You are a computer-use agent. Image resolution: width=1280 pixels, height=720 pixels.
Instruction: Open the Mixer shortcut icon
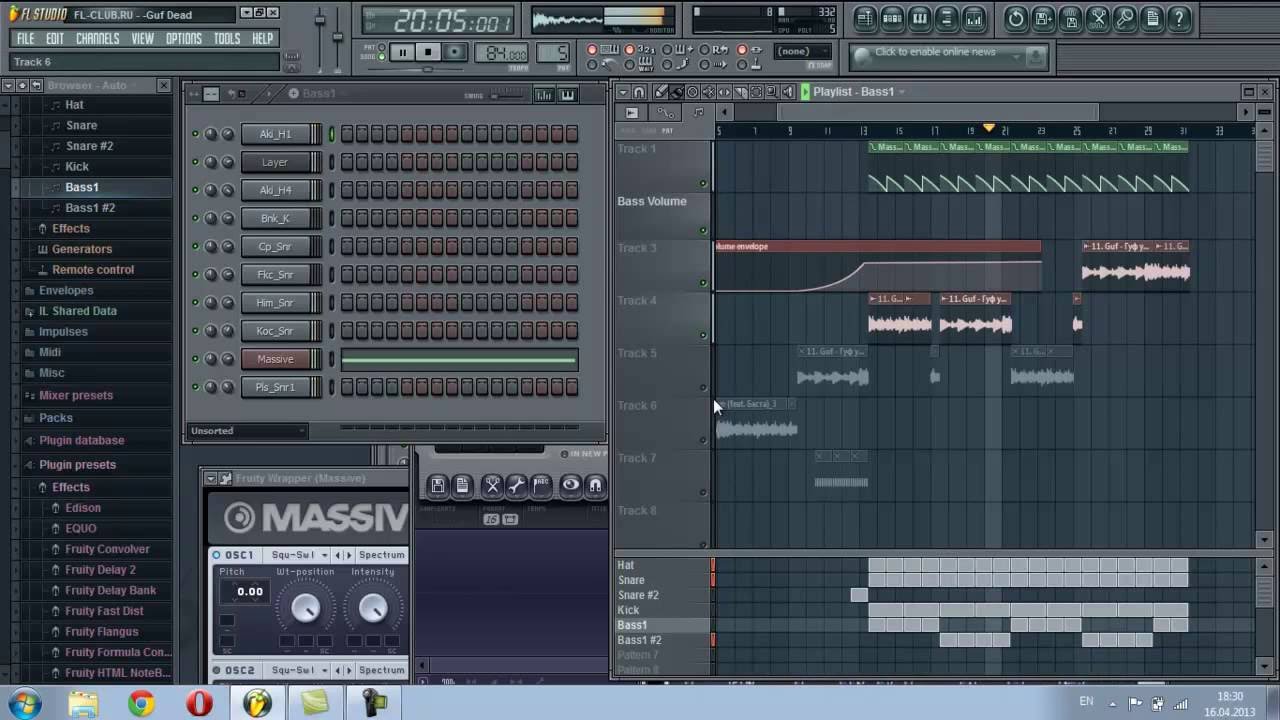974,19
